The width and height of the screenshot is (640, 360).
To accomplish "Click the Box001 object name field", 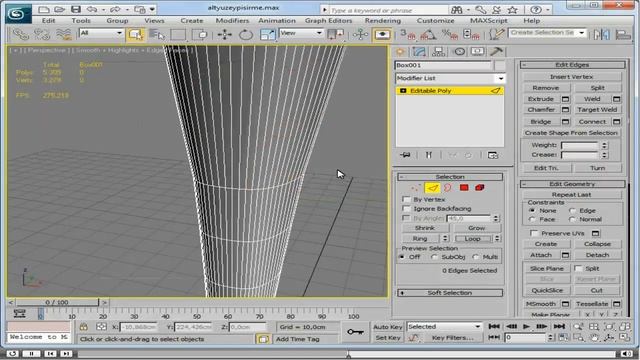I will (x=443, y=65).
